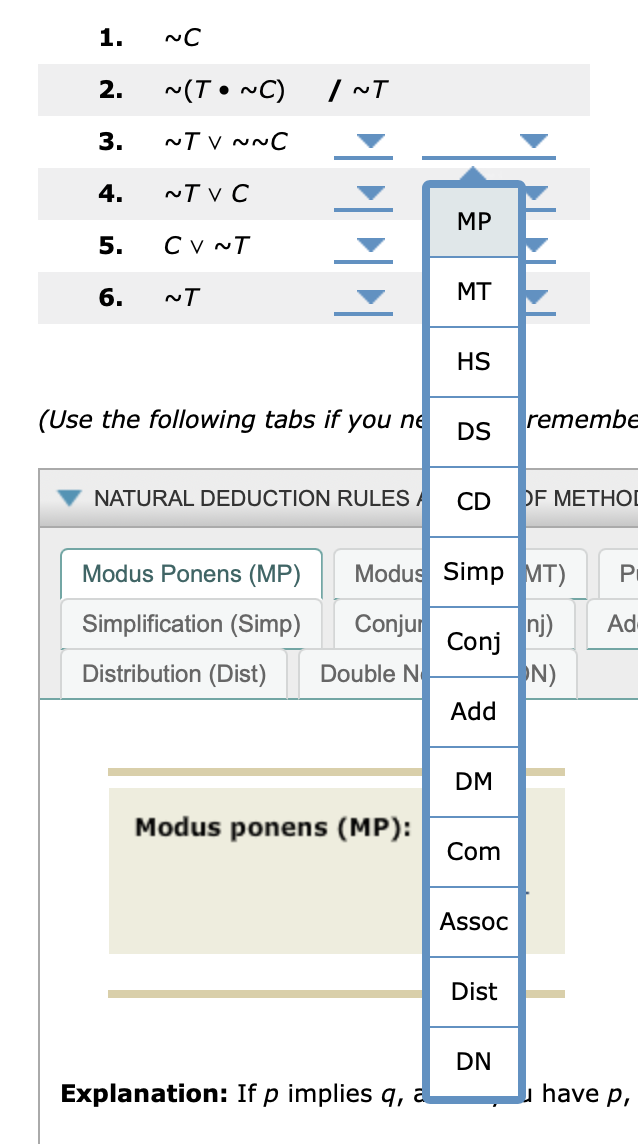Collapse the NATURAL DEDUCTION RULES panel
The height and width of the screenshot is (1144, 638).
68,497
